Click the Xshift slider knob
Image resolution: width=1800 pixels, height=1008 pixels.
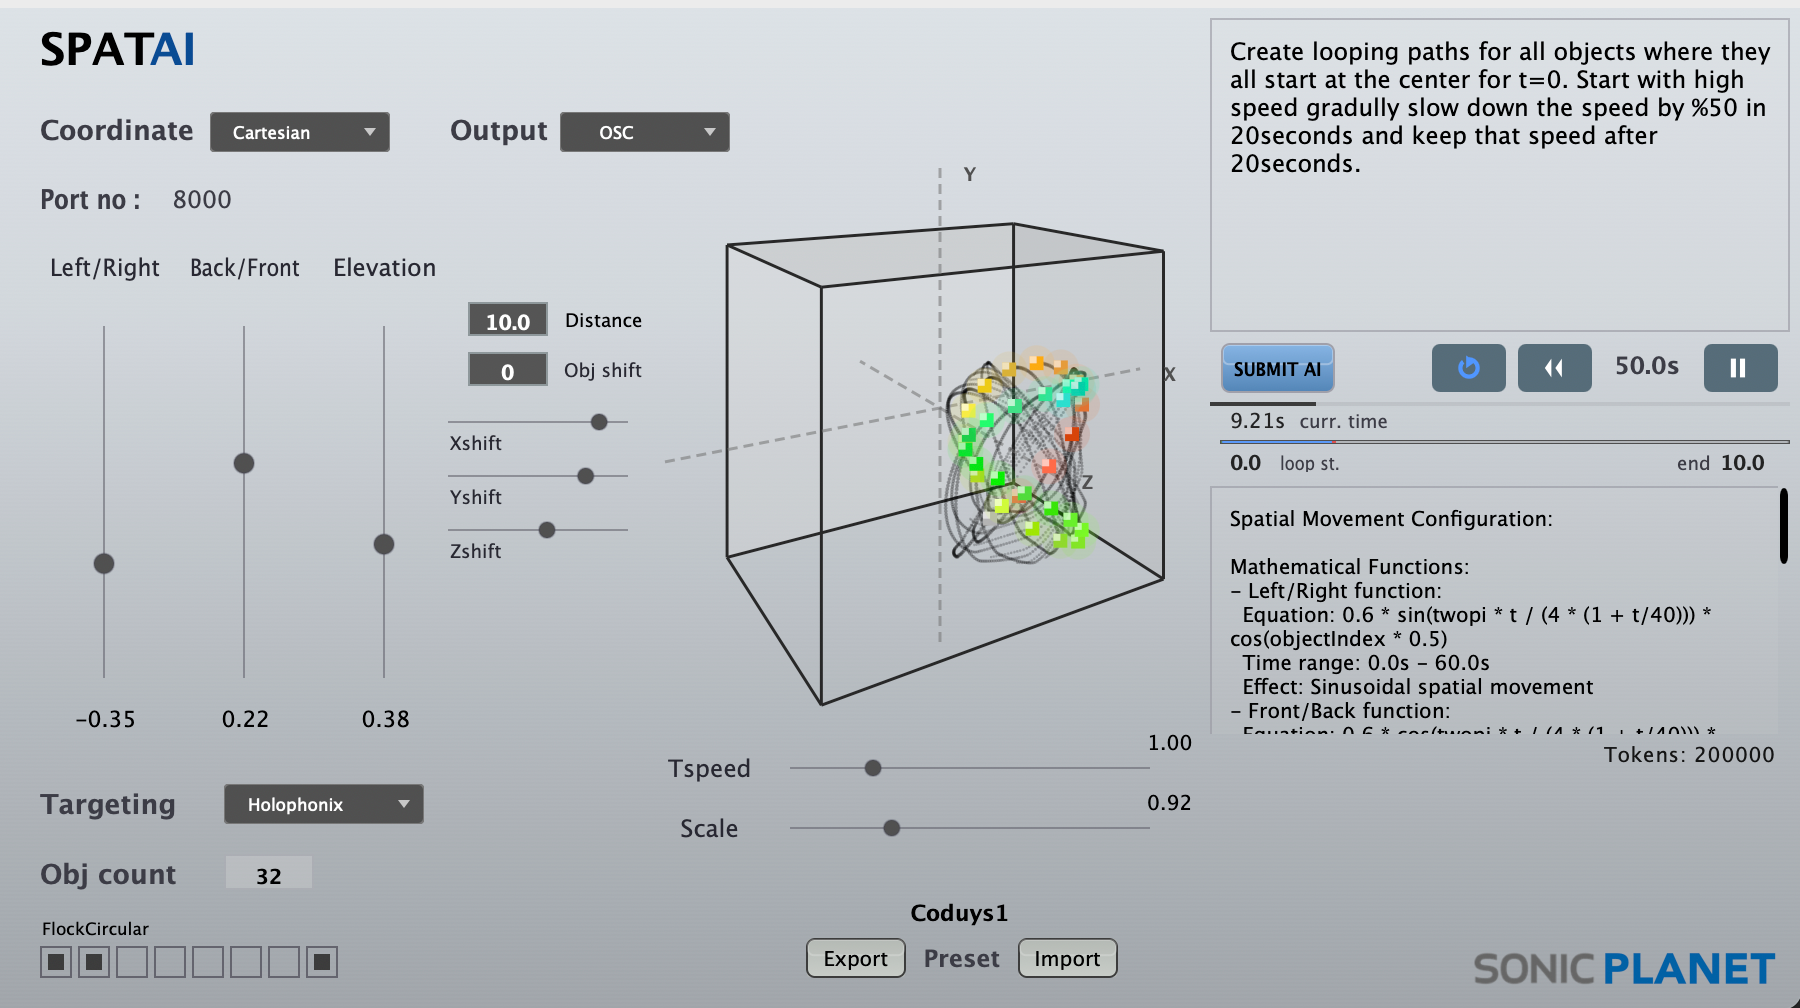pyautogui.click(x=599, y=422)
